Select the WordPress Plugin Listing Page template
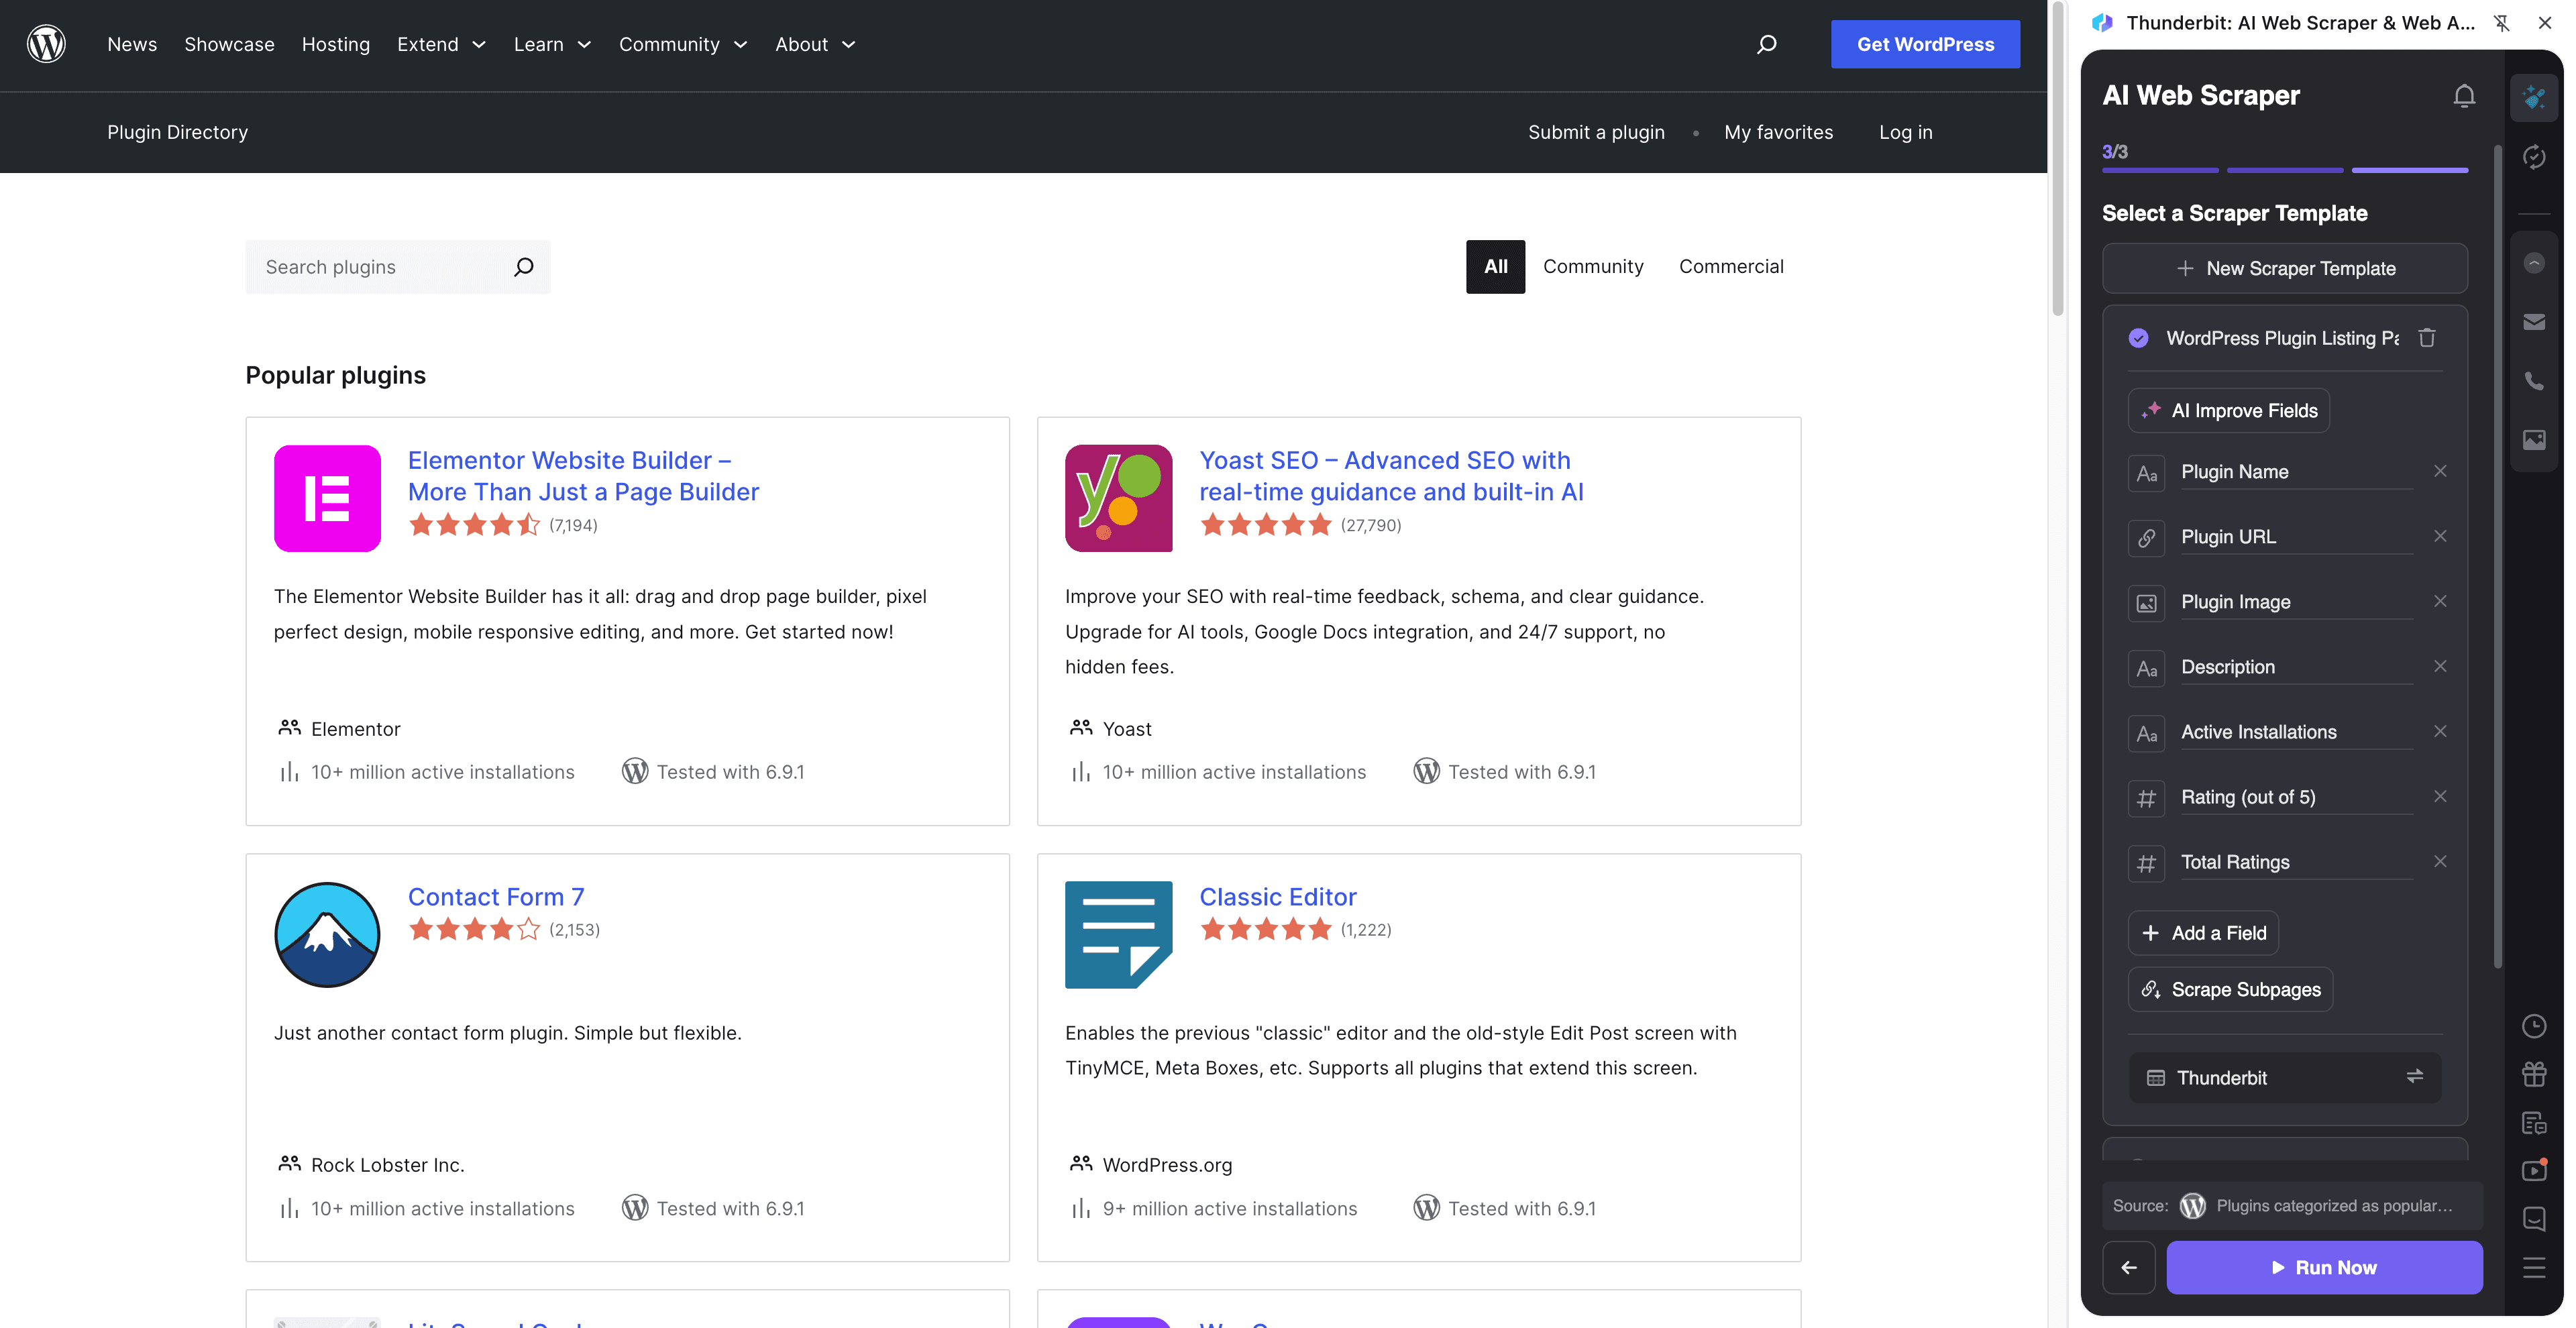The width and height of the screenshot is (2576, 1328). point(2280,338)
